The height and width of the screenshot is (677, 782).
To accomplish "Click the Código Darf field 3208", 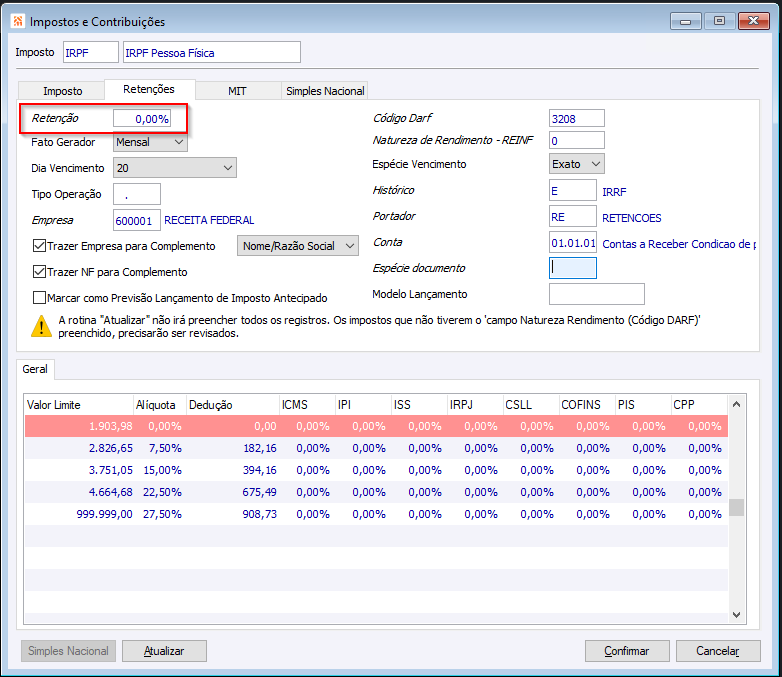I will pos(577,118).
